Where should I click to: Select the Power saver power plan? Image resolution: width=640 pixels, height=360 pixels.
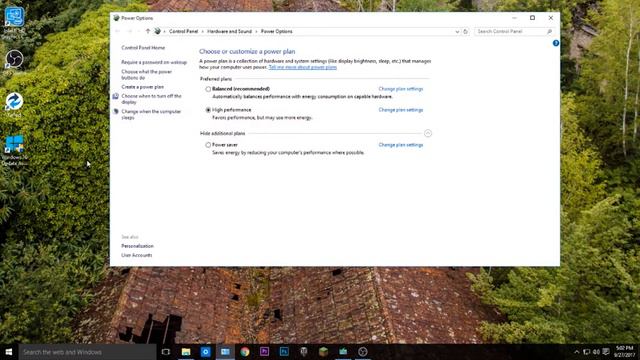coord(208,145)
